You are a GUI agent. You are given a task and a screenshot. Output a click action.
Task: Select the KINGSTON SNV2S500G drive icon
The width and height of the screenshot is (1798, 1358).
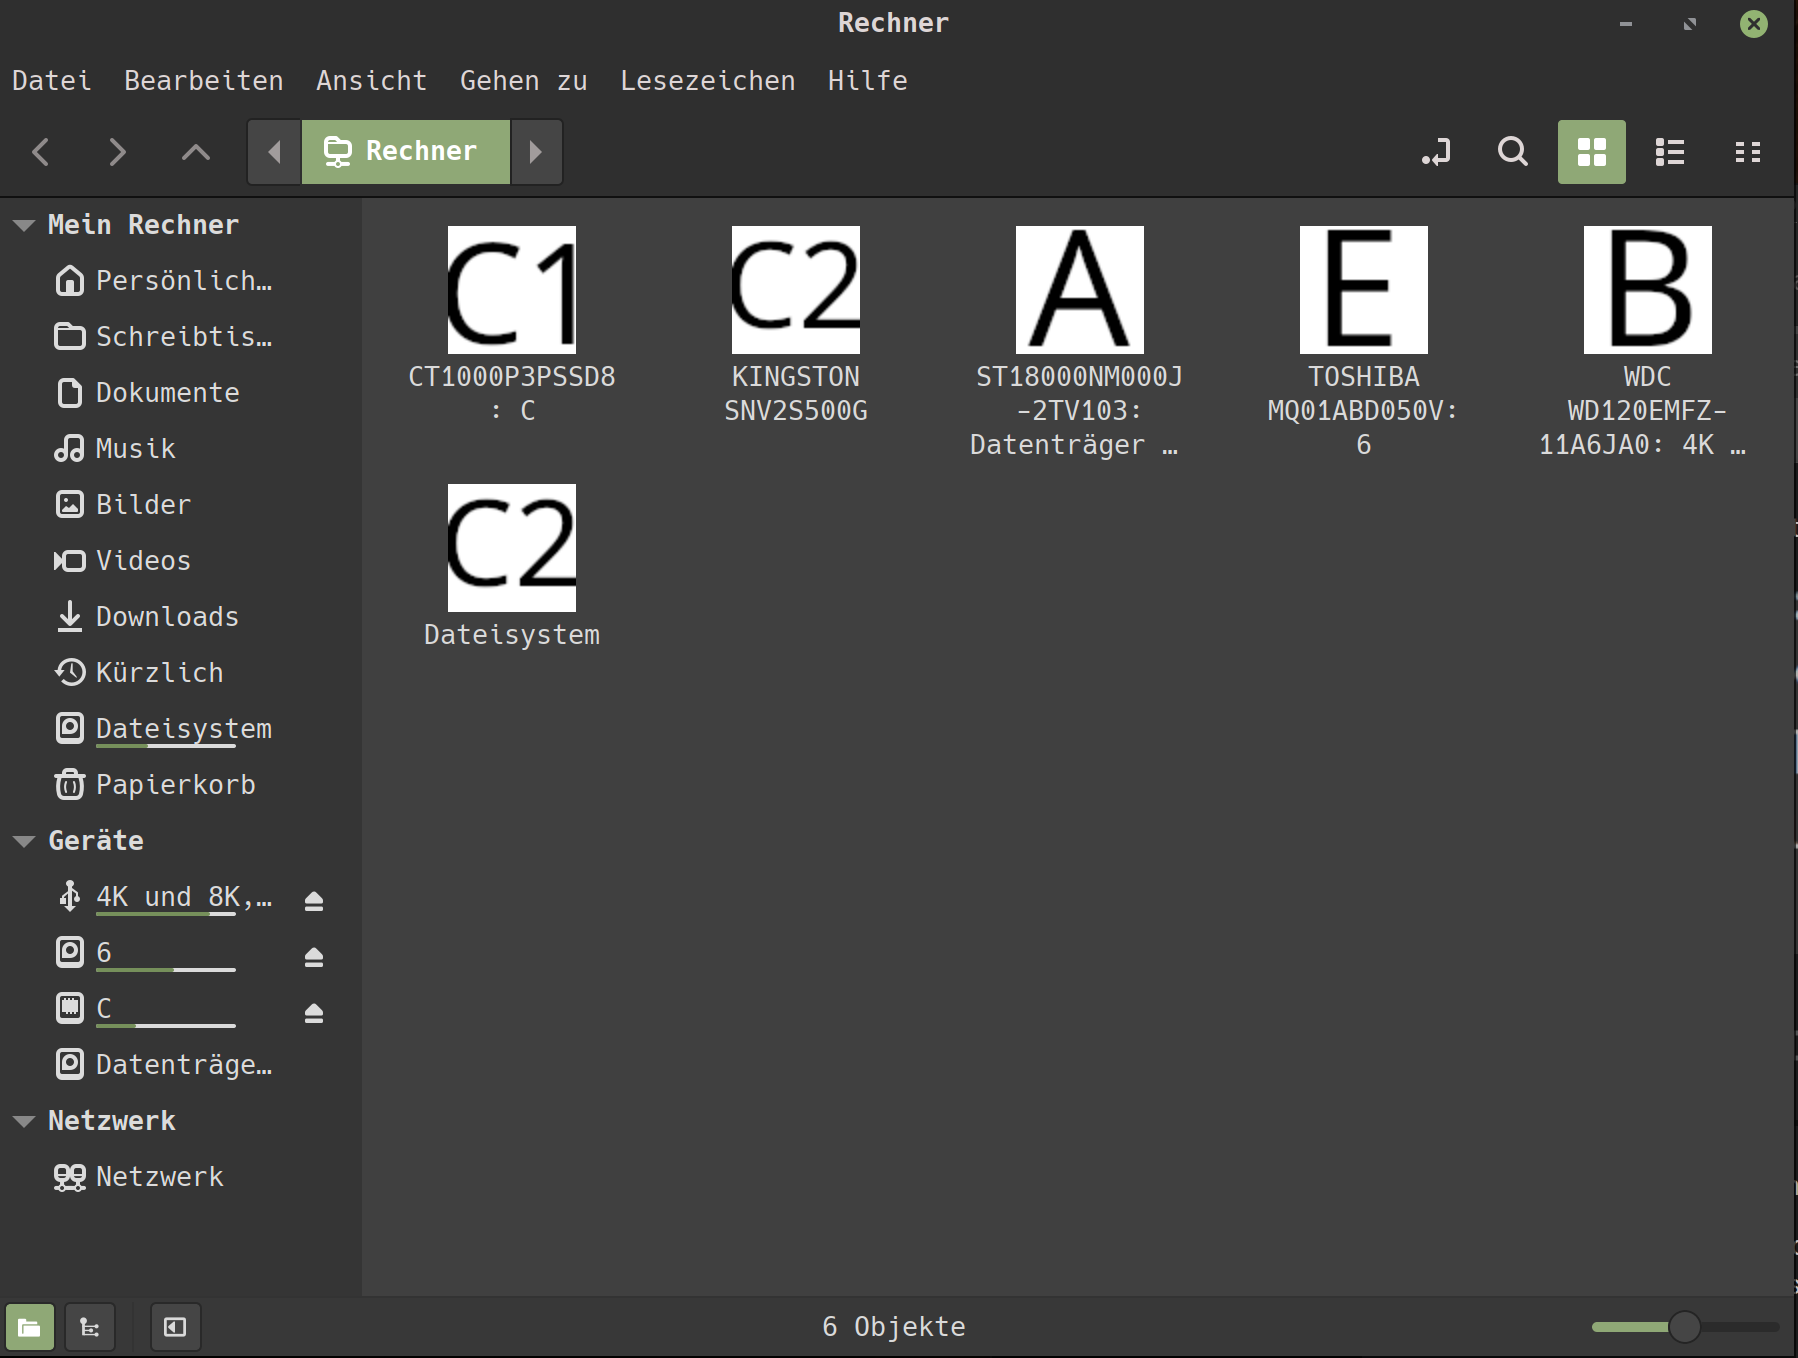pos(796,290)
